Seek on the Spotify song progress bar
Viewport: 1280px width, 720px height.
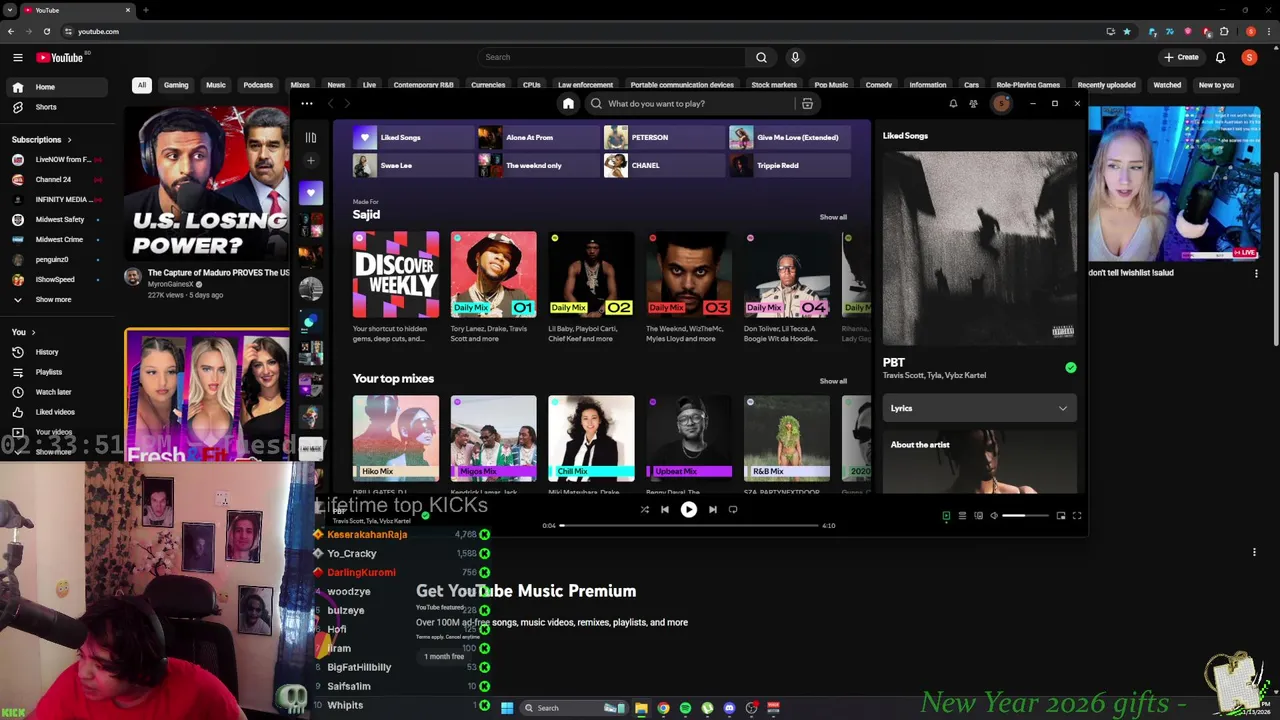(689, 525)
